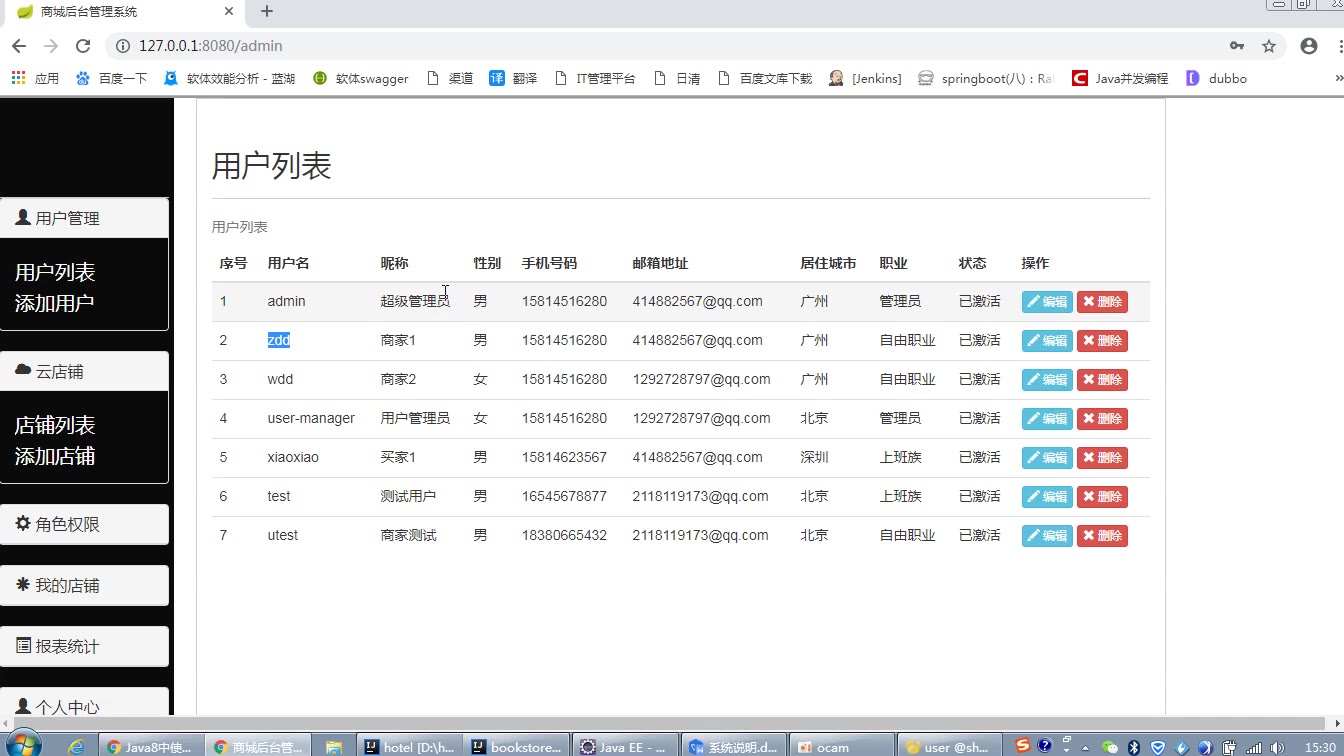
Task: Launch Internet Explorer from the taskbar
Action: point(76,746)
